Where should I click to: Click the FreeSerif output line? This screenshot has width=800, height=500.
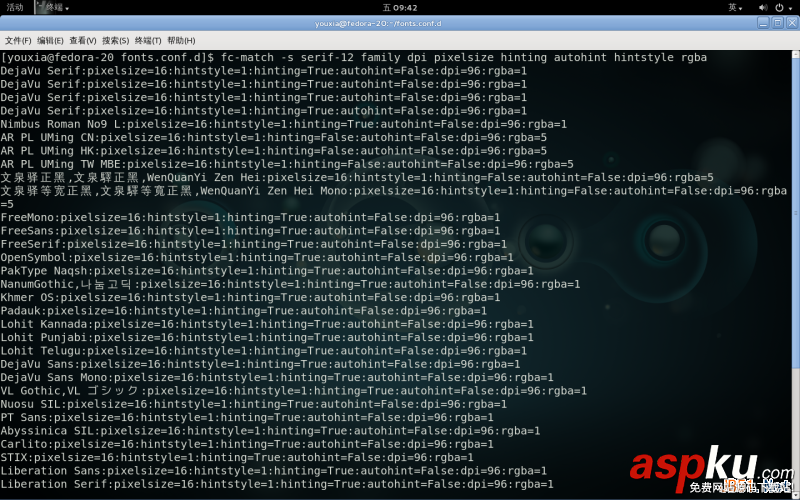tap(254, 244)
